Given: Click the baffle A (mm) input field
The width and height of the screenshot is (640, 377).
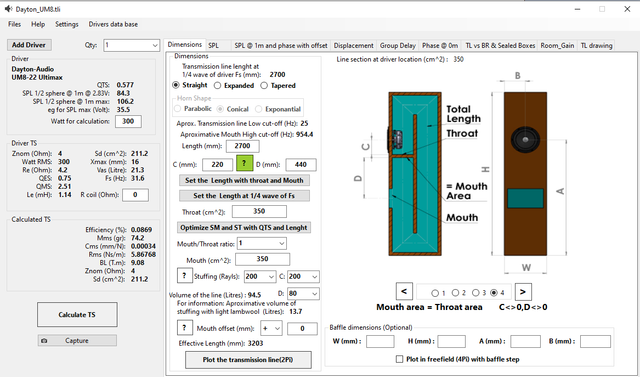Looking at the screenshot, I should pos(525,342).
